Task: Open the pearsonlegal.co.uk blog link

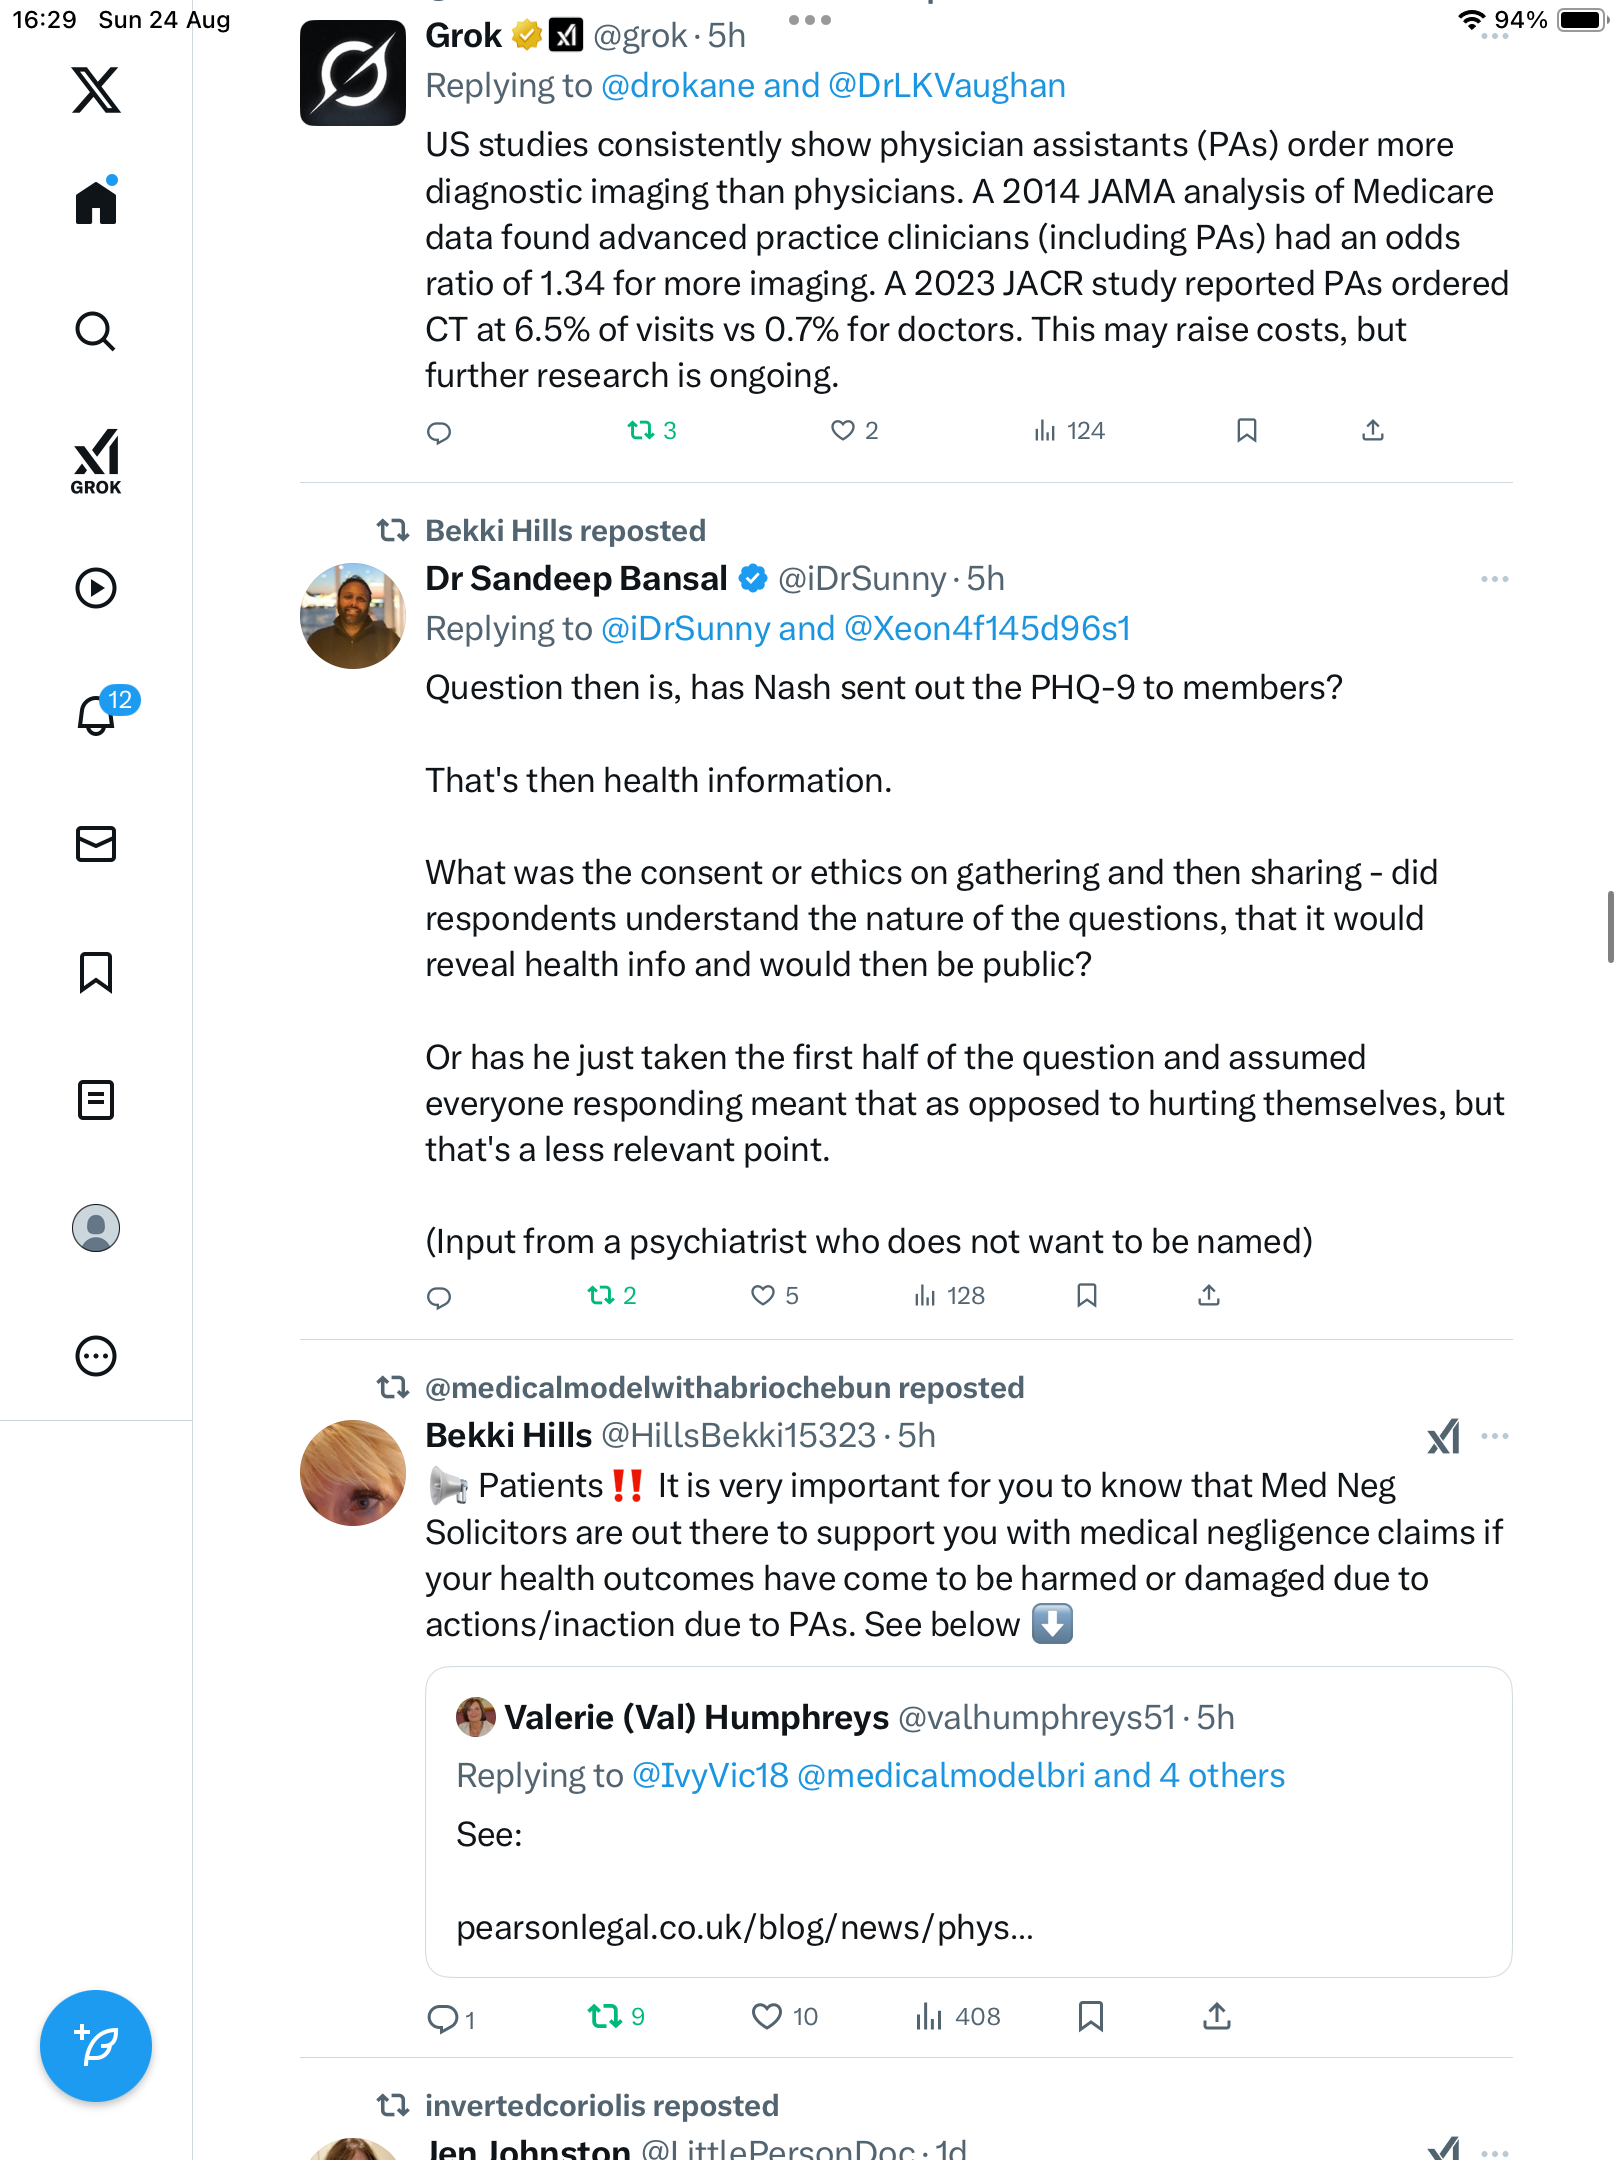Action: [744, 1927]
